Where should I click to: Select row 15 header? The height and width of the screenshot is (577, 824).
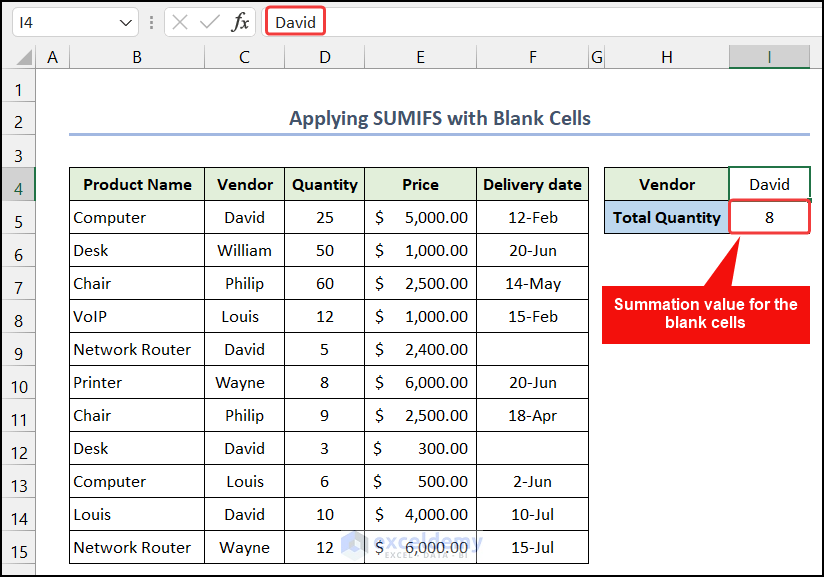(x=18, y=548)
